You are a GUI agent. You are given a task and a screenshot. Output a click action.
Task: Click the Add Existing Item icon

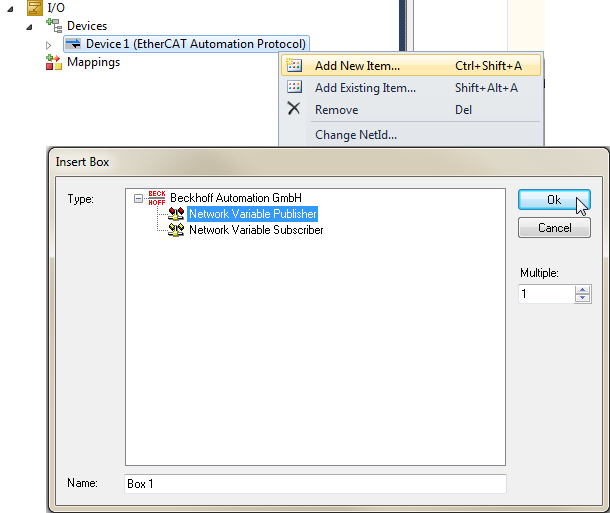pyautogui.click(x=294, y=87)
